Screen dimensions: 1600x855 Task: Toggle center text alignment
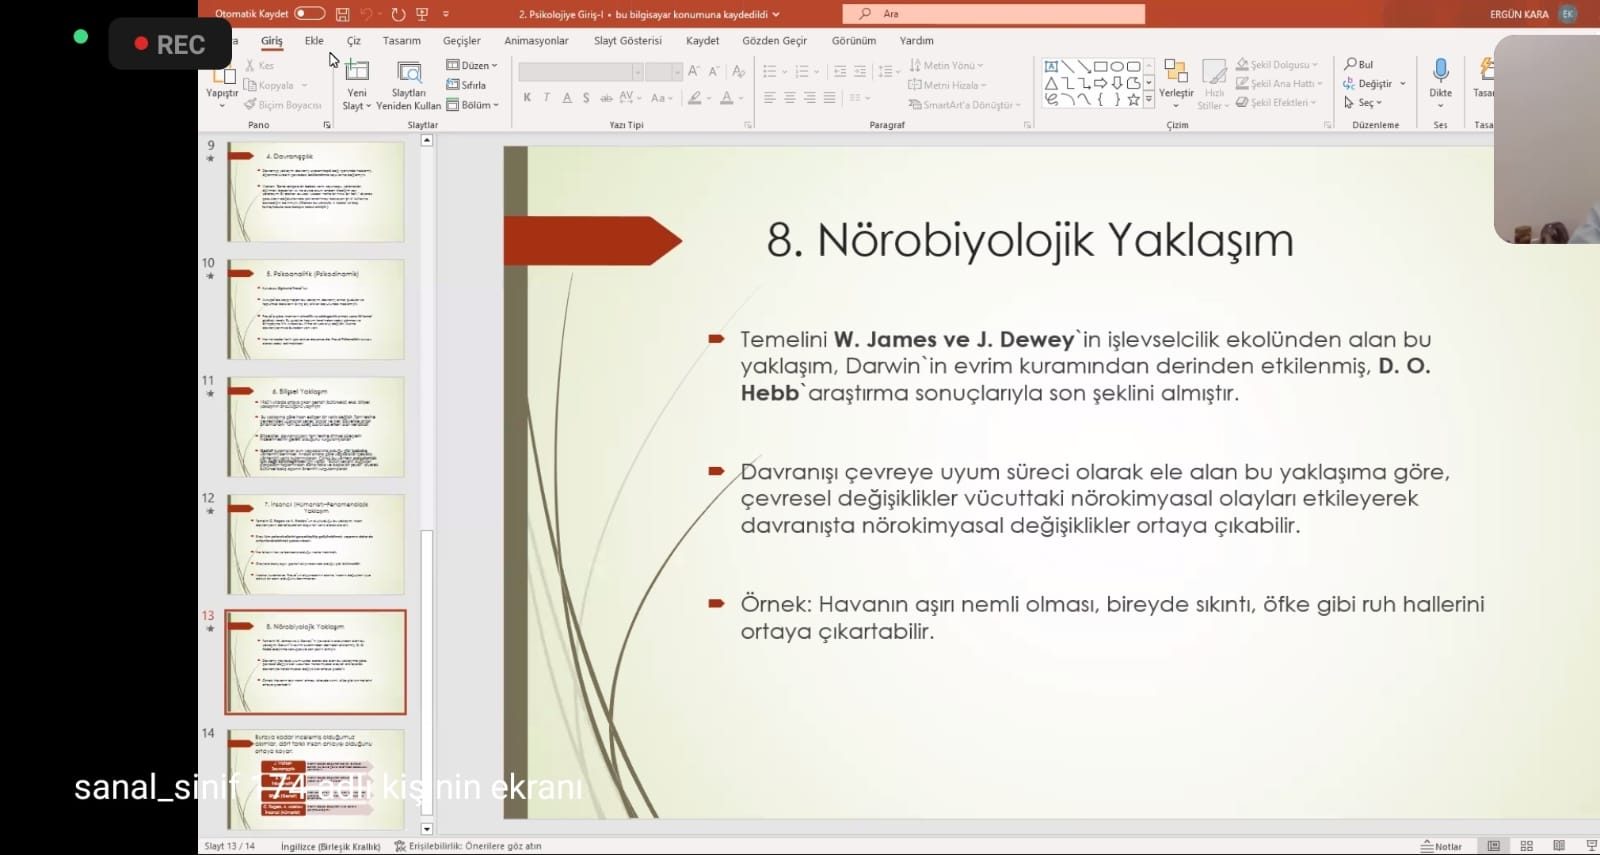tap(789, 98)
